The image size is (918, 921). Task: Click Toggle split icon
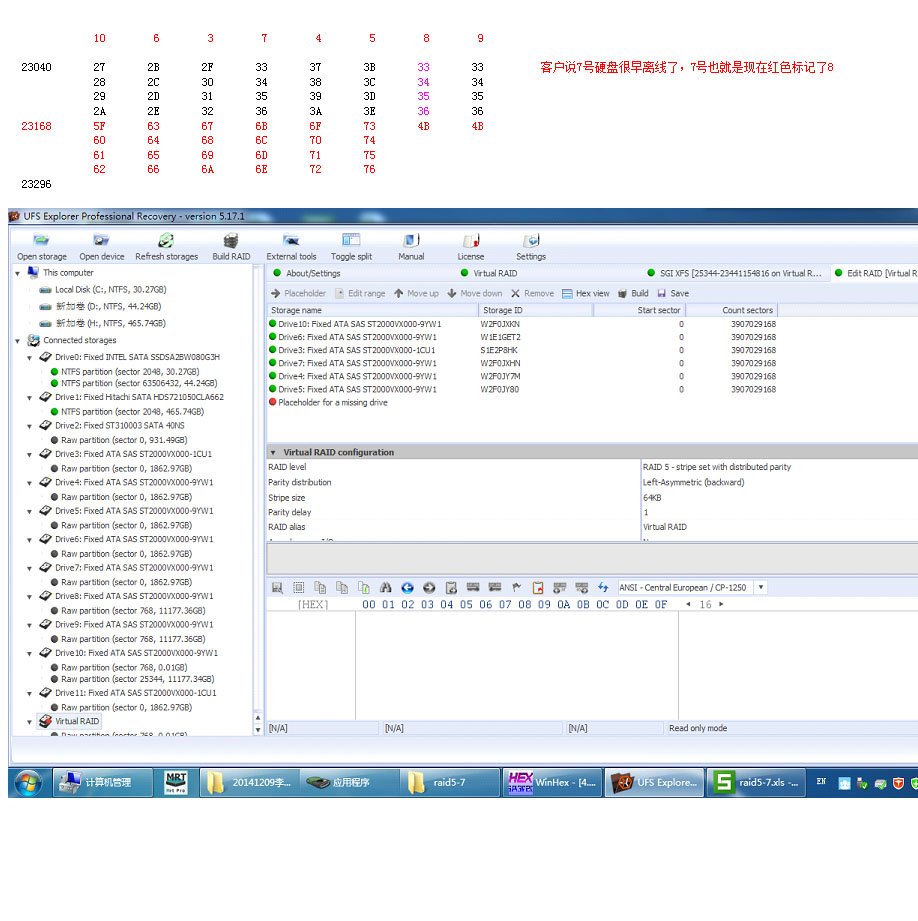click(351, 247)
